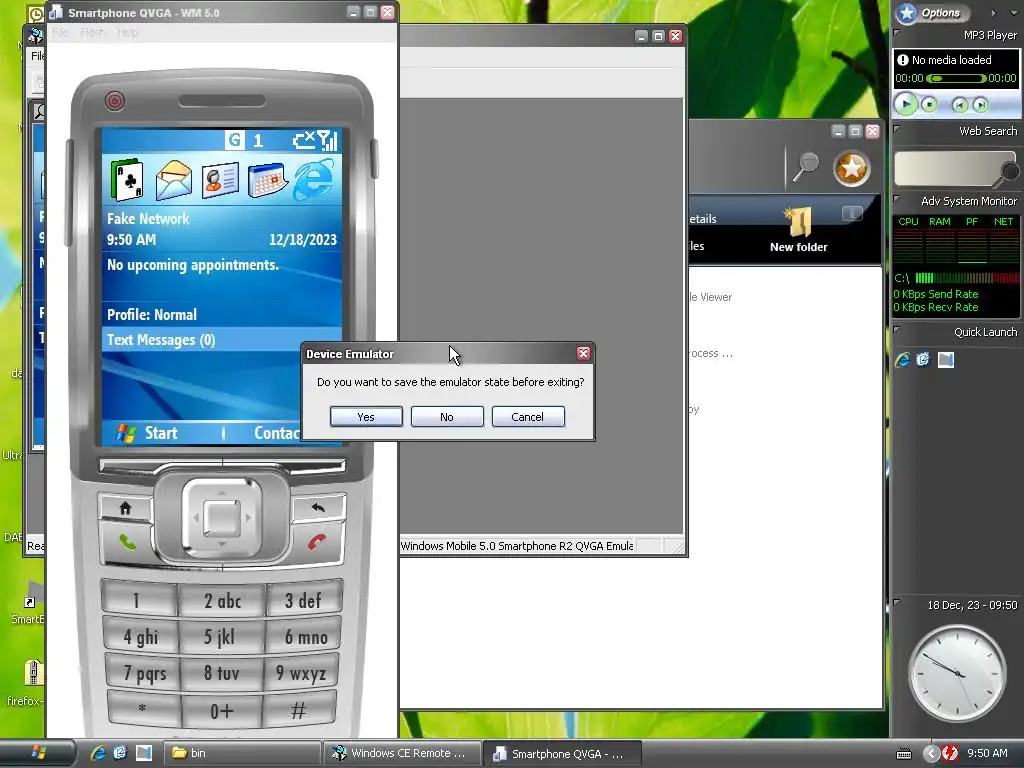1024x768 pixels.
Task: Select Text Messages (0) on the phone screen
Action: click(x=161, y=340)
